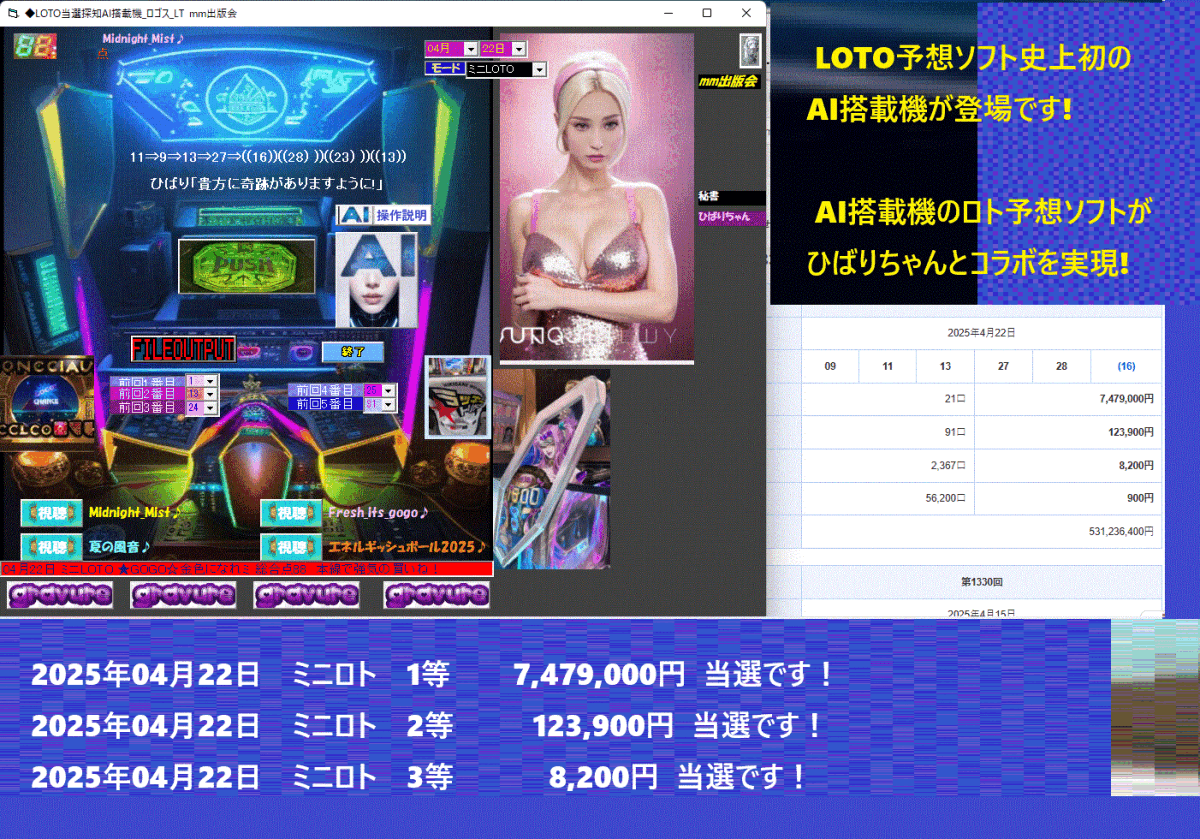Viewport: 1200px width, 839px height.
Task: Toggle 視聴 for エネルギッシュボール2025 track
Action: point(291,547)
